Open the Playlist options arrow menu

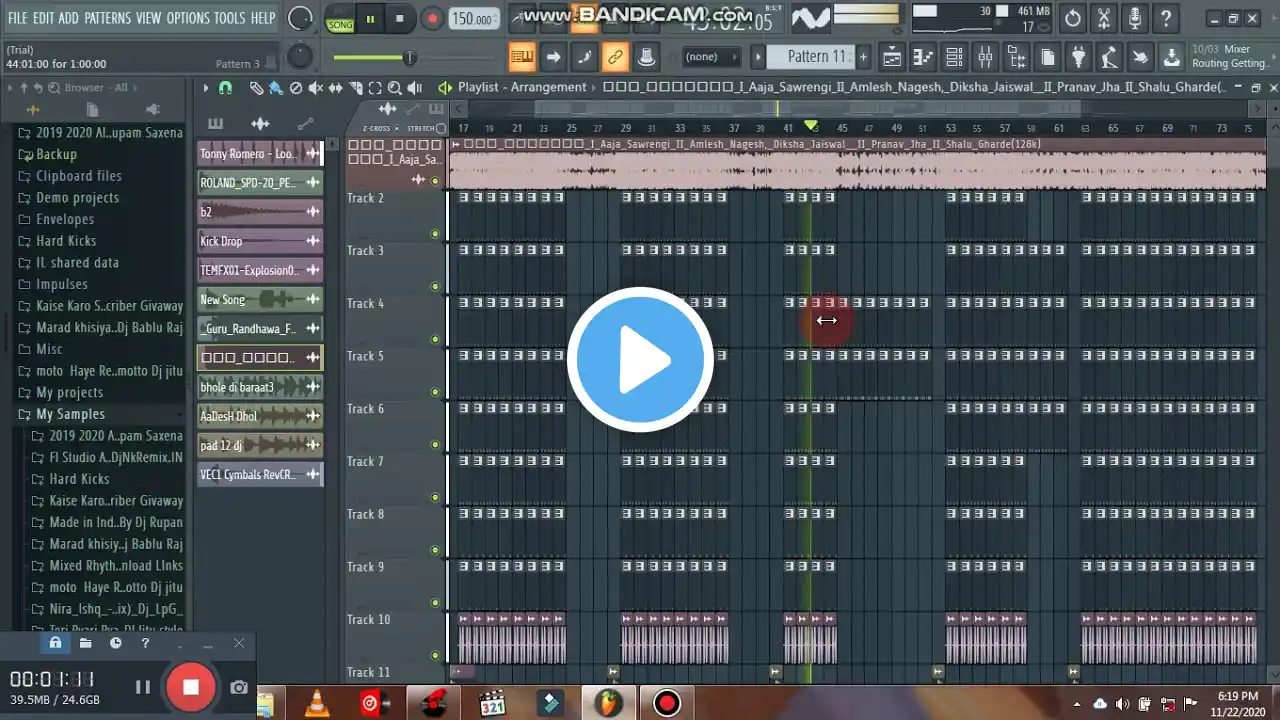click(x=206, y=88)
